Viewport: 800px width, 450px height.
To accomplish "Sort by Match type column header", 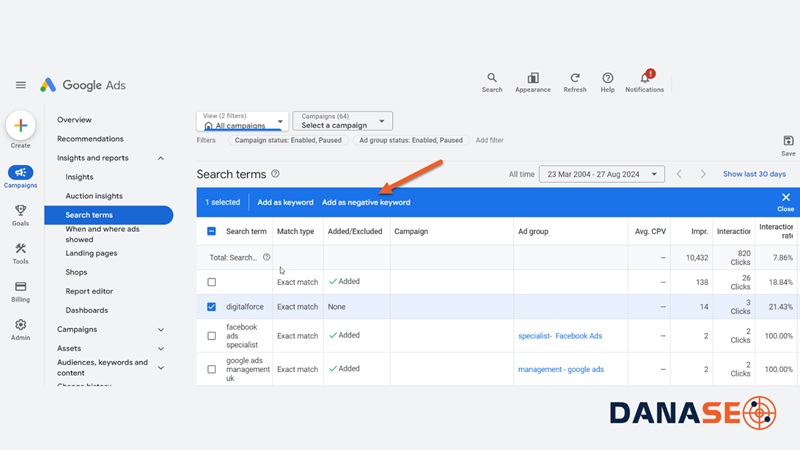I will coord(295,231).
